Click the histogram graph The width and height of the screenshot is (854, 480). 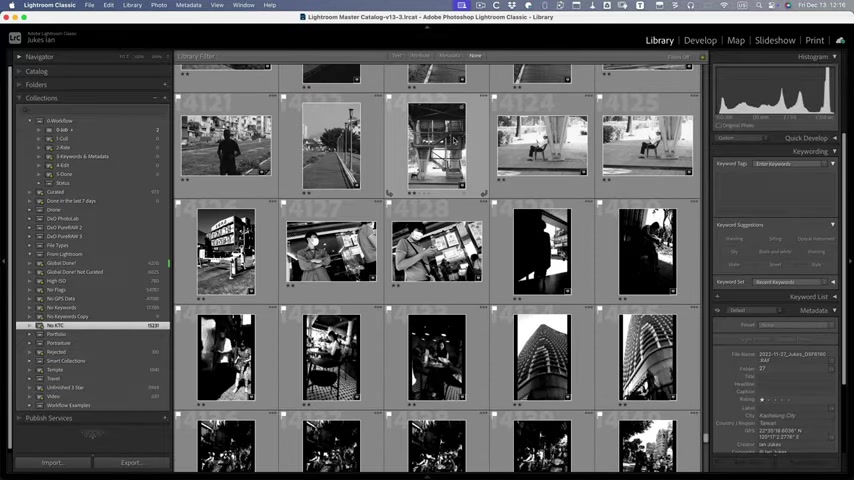[774, 90]
